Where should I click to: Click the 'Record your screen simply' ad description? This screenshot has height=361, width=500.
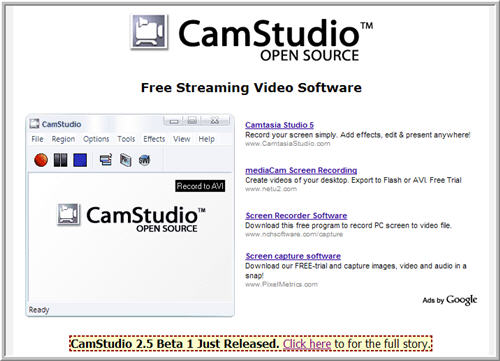(358, 135)
